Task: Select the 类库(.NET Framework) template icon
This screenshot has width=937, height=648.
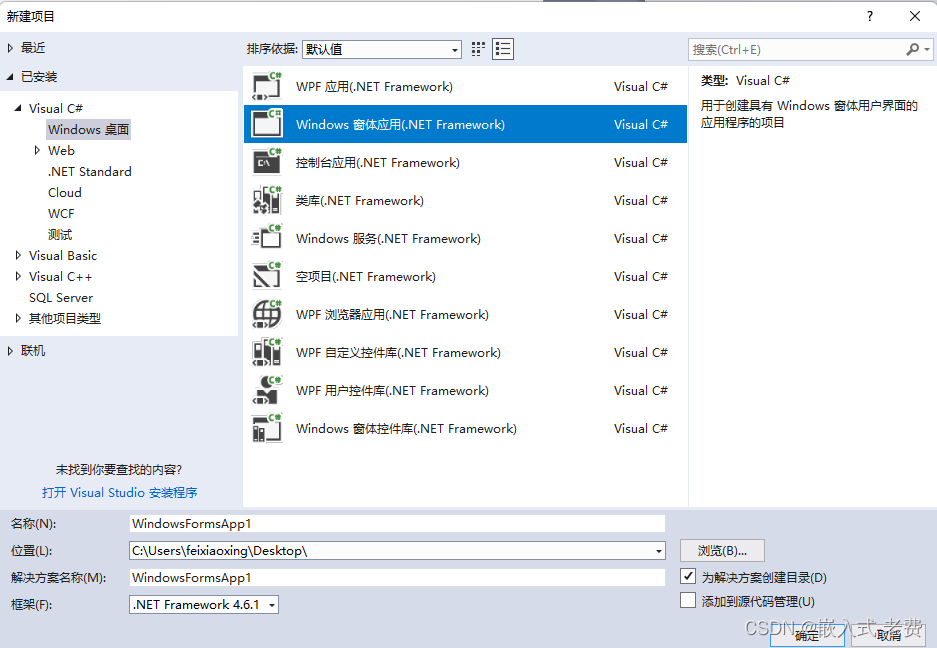Action: pyautogui.click(x=266, y=200)
